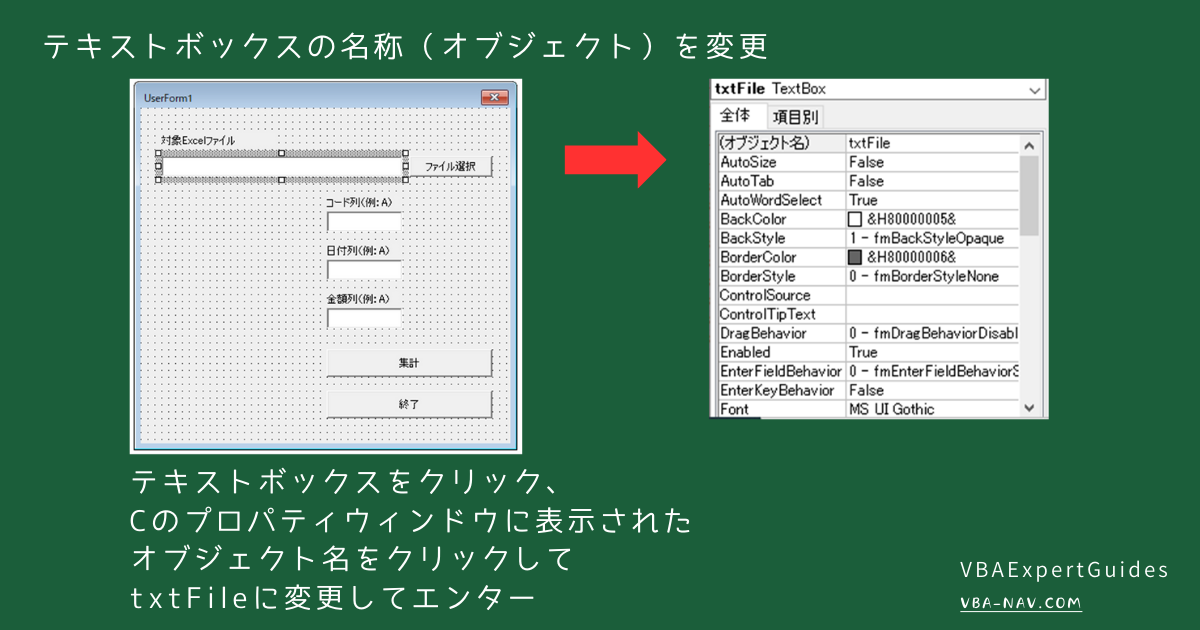
Task: Click the ファイル選択 button
Action: pos(452,166)
